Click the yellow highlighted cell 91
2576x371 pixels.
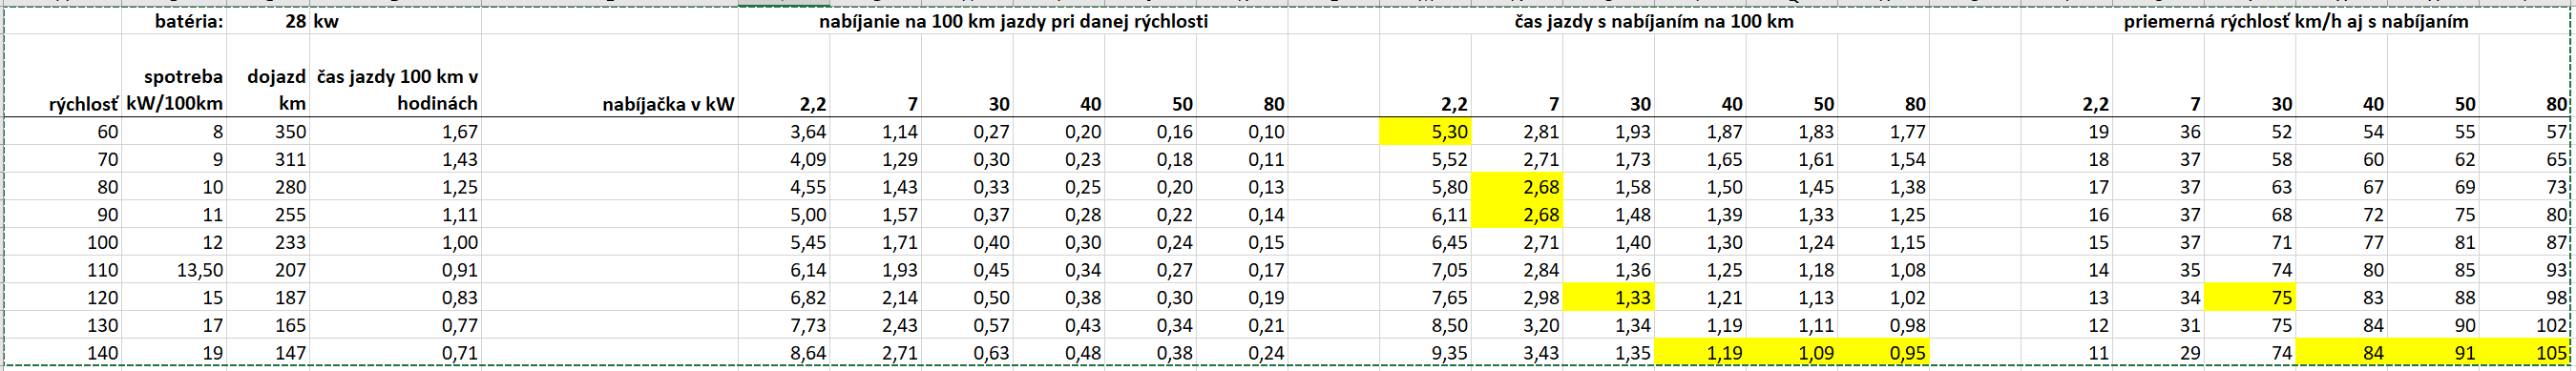click(2434, 352)
